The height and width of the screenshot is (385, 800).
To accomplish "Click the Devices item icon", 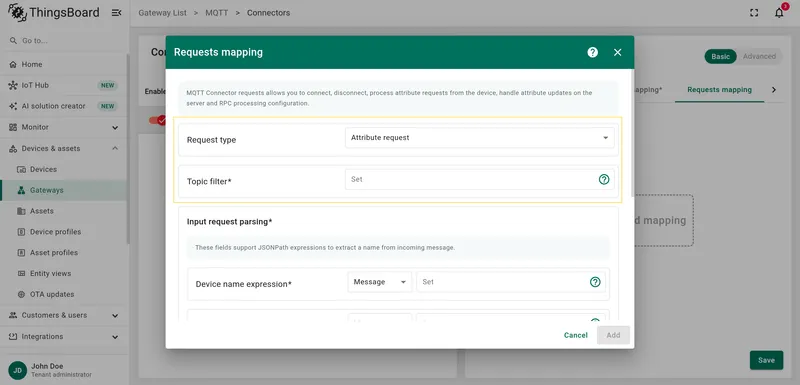I will click(x=21, y=169).
